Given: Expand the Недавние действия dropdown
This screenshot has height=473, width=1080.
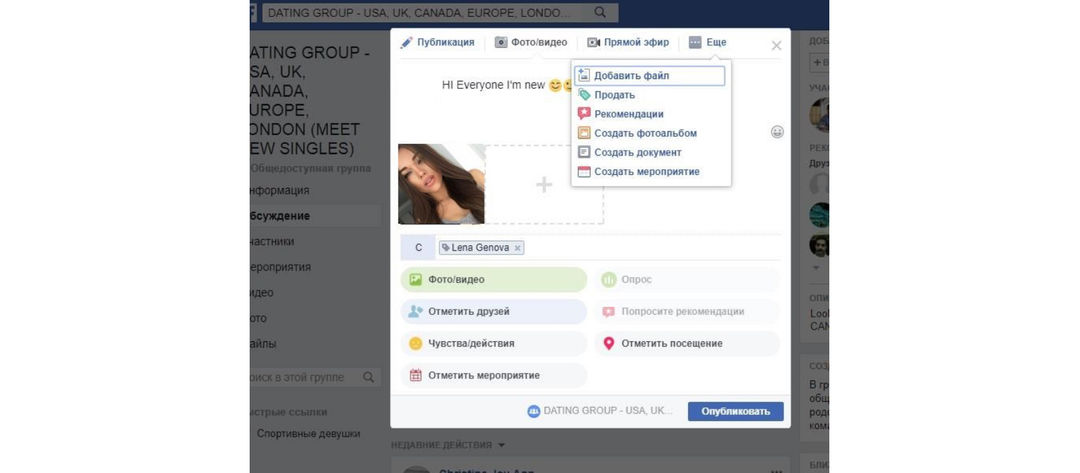Looking at the screenshot, I should coord(448,445).
